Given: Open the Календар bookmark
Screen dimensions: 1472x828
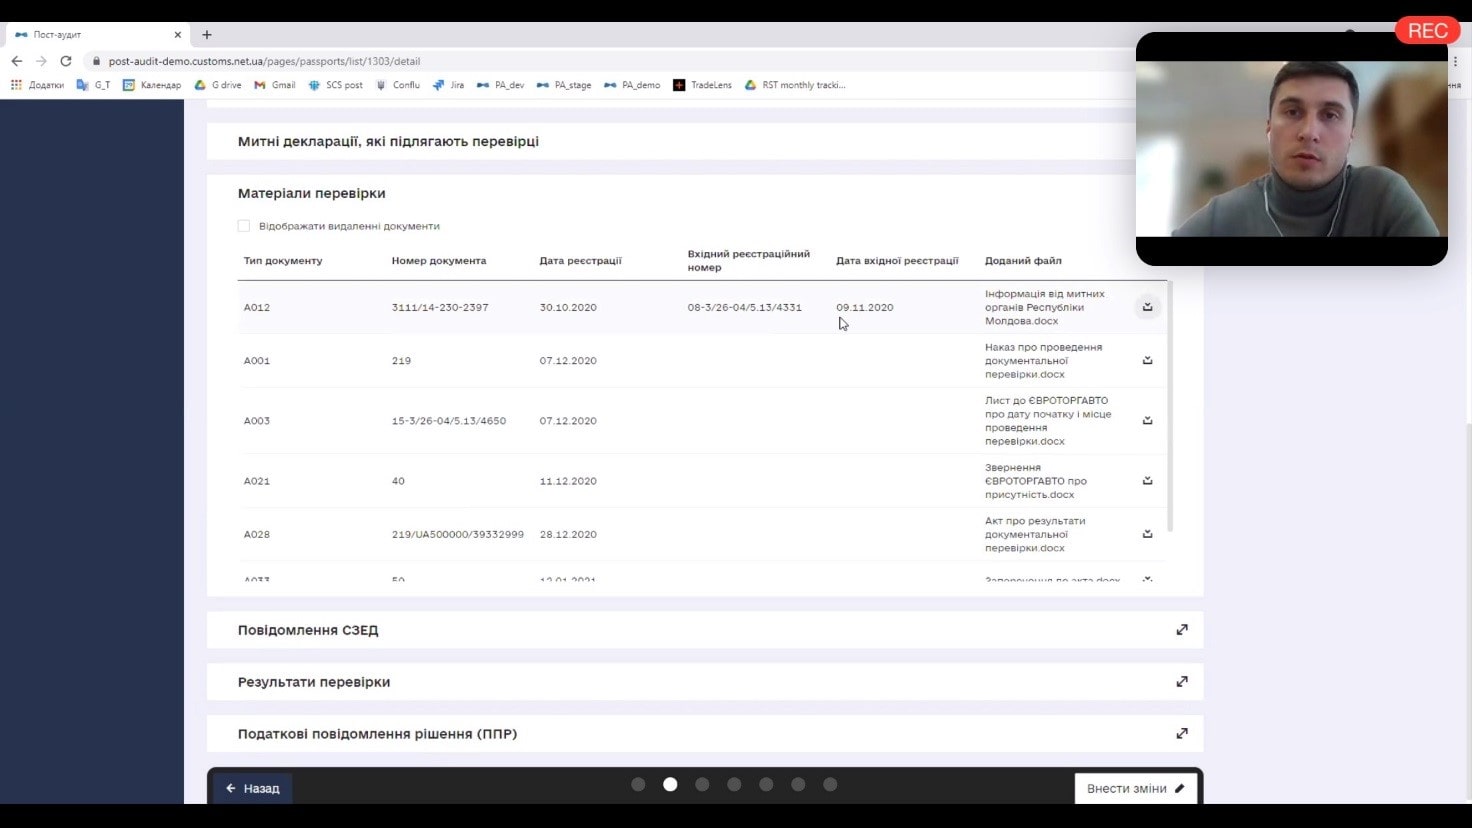Looking at the screenshot, I should click(152, 85).
